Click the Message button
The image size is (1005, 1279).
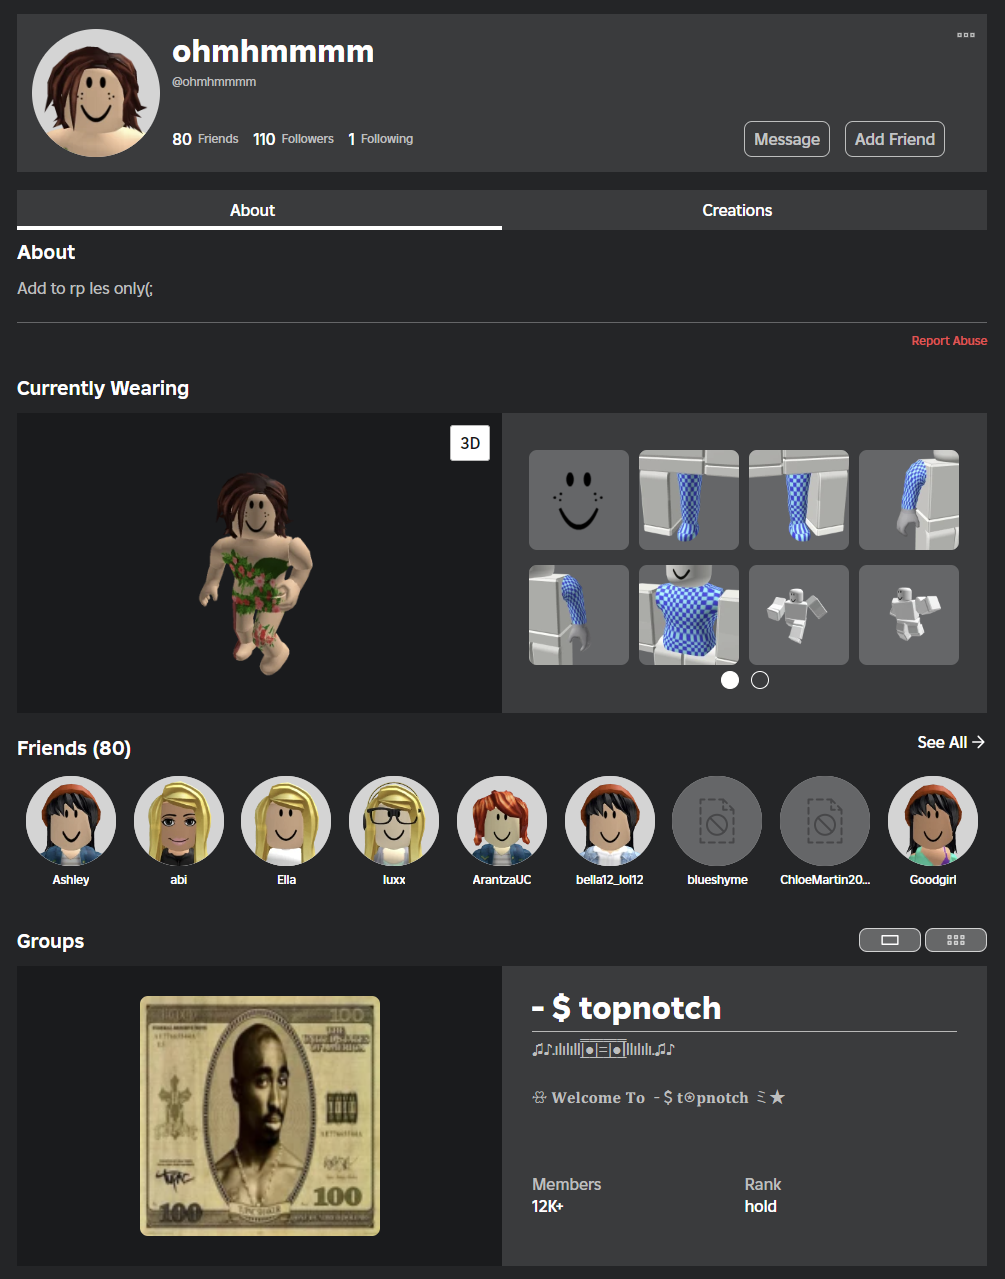point(786,139)
